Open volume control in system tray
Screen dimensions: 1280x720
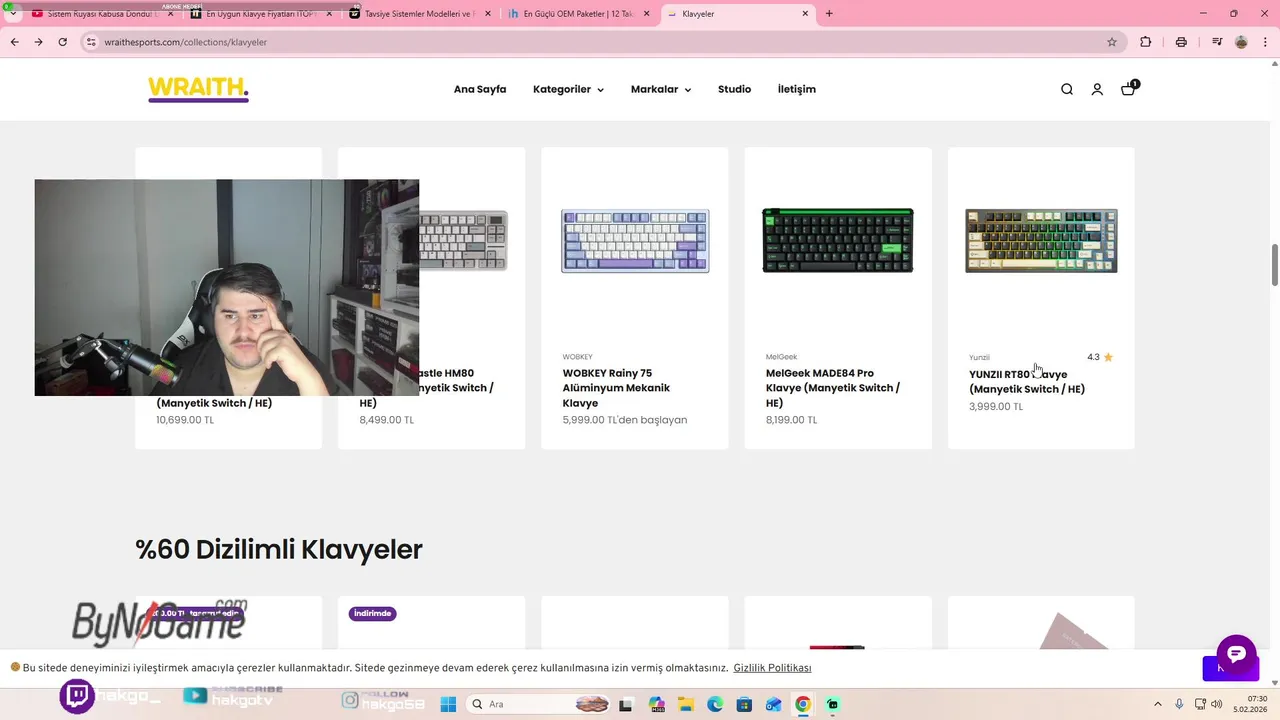click(1217, 704)
